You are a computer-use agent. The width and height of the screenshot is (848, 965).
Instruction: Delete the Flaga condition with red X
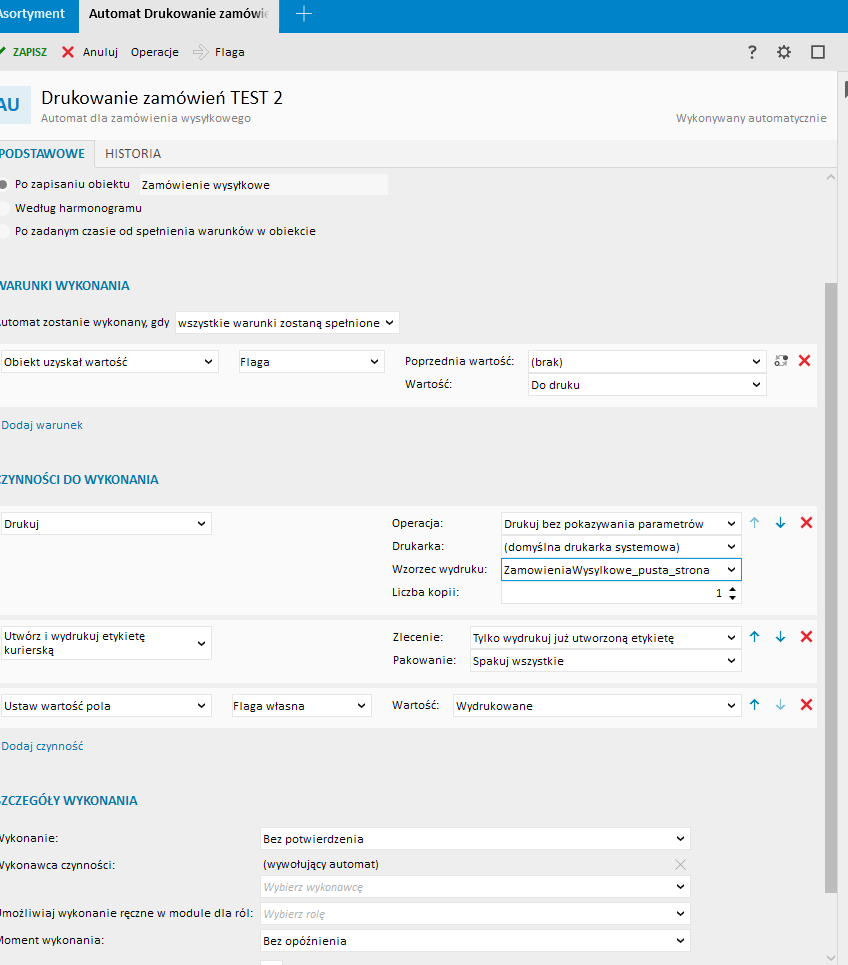point(804,360)
